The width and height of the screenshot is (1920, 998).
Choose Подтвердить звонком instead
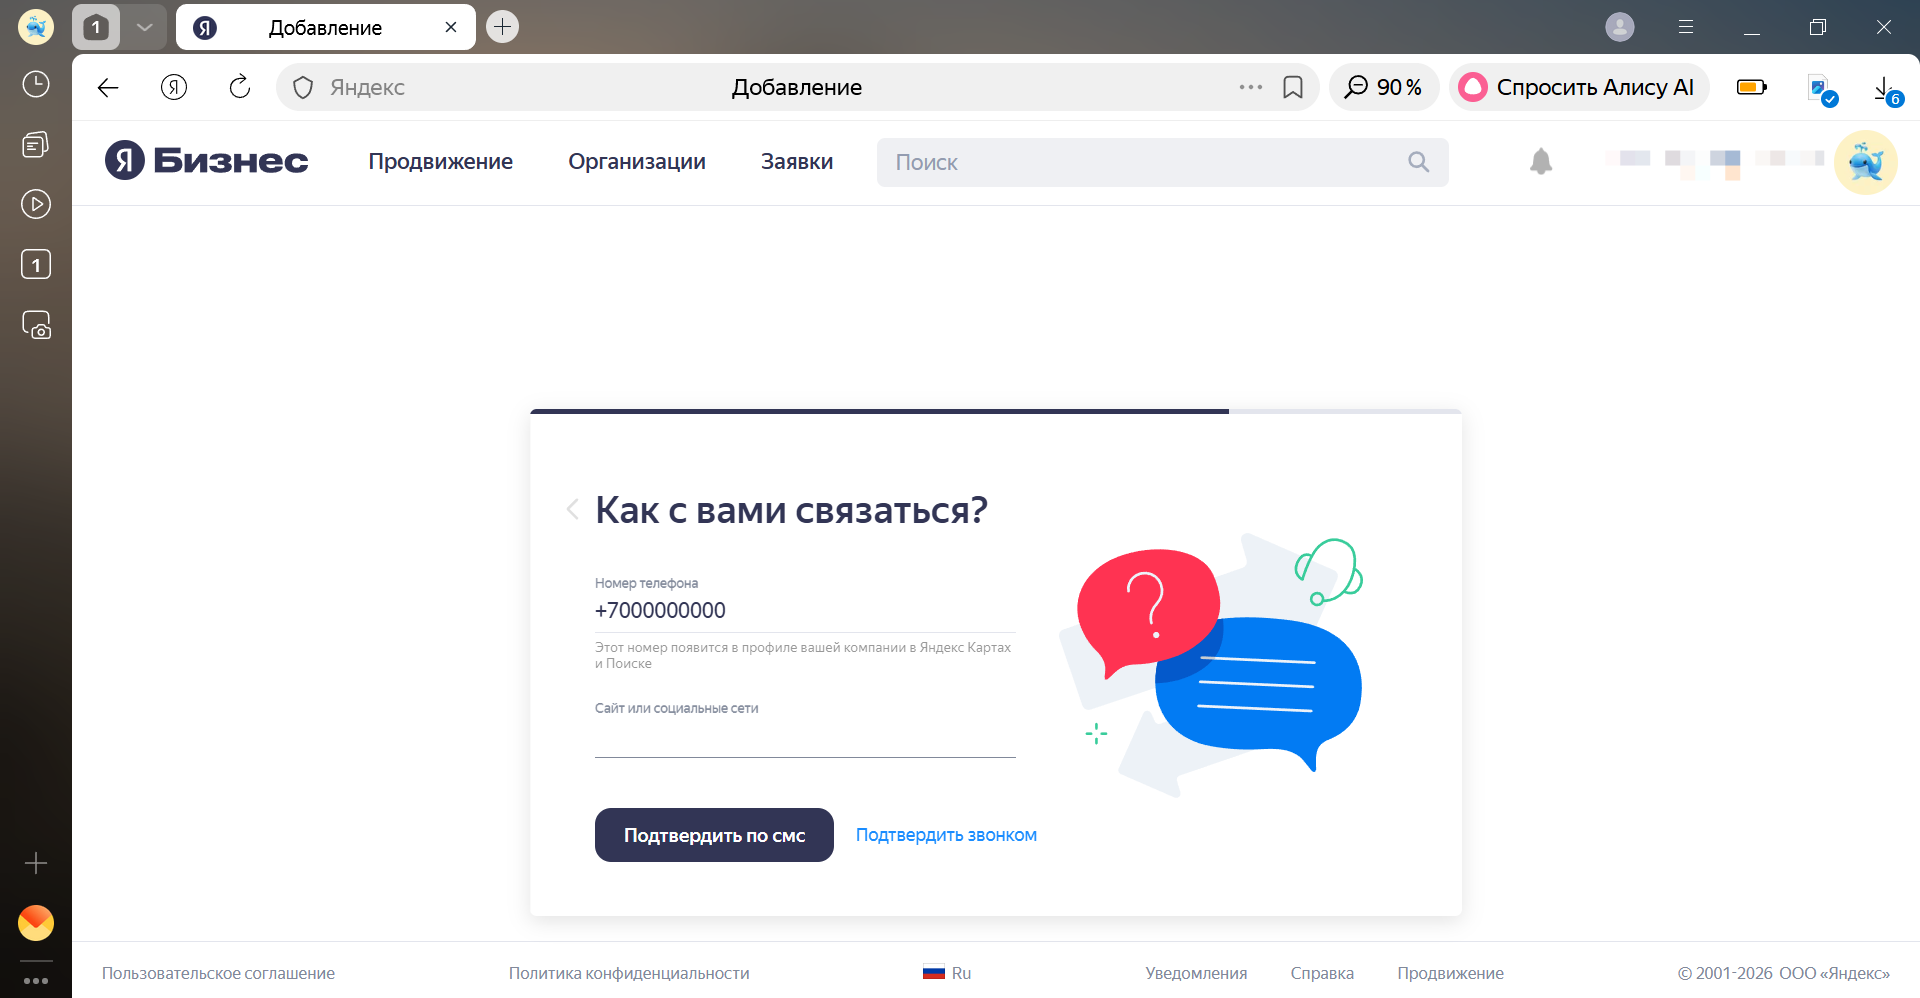[945, 834]
